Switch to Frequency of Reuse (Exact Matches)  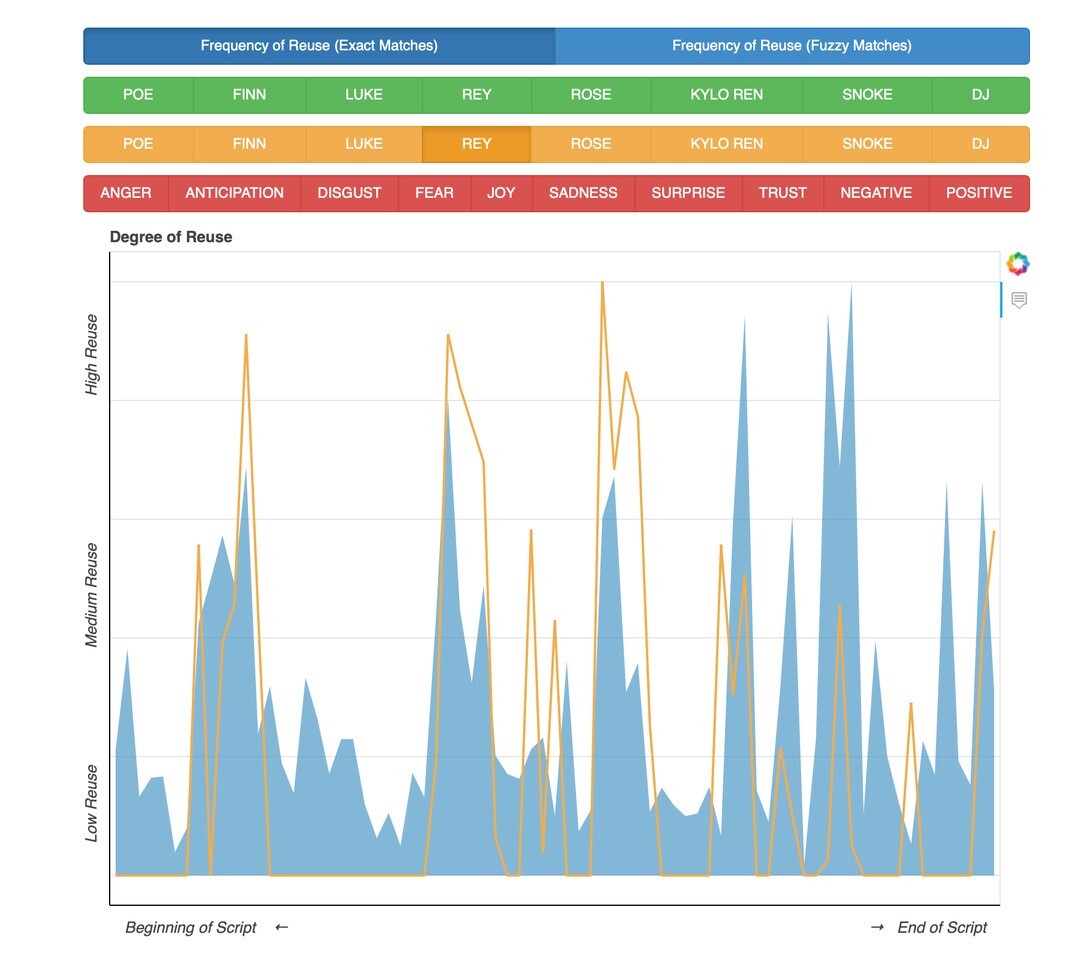click(319, 46)
